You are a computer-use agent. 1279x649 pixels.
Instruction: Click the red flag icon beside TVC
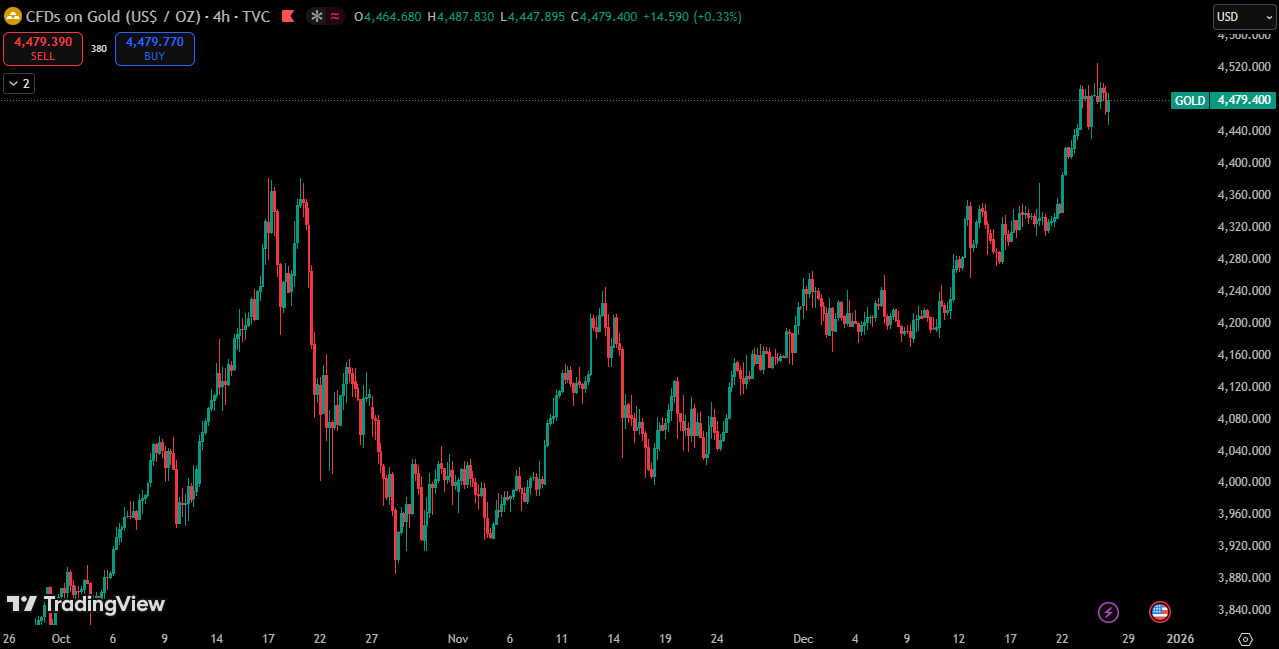tap(288, 16)
